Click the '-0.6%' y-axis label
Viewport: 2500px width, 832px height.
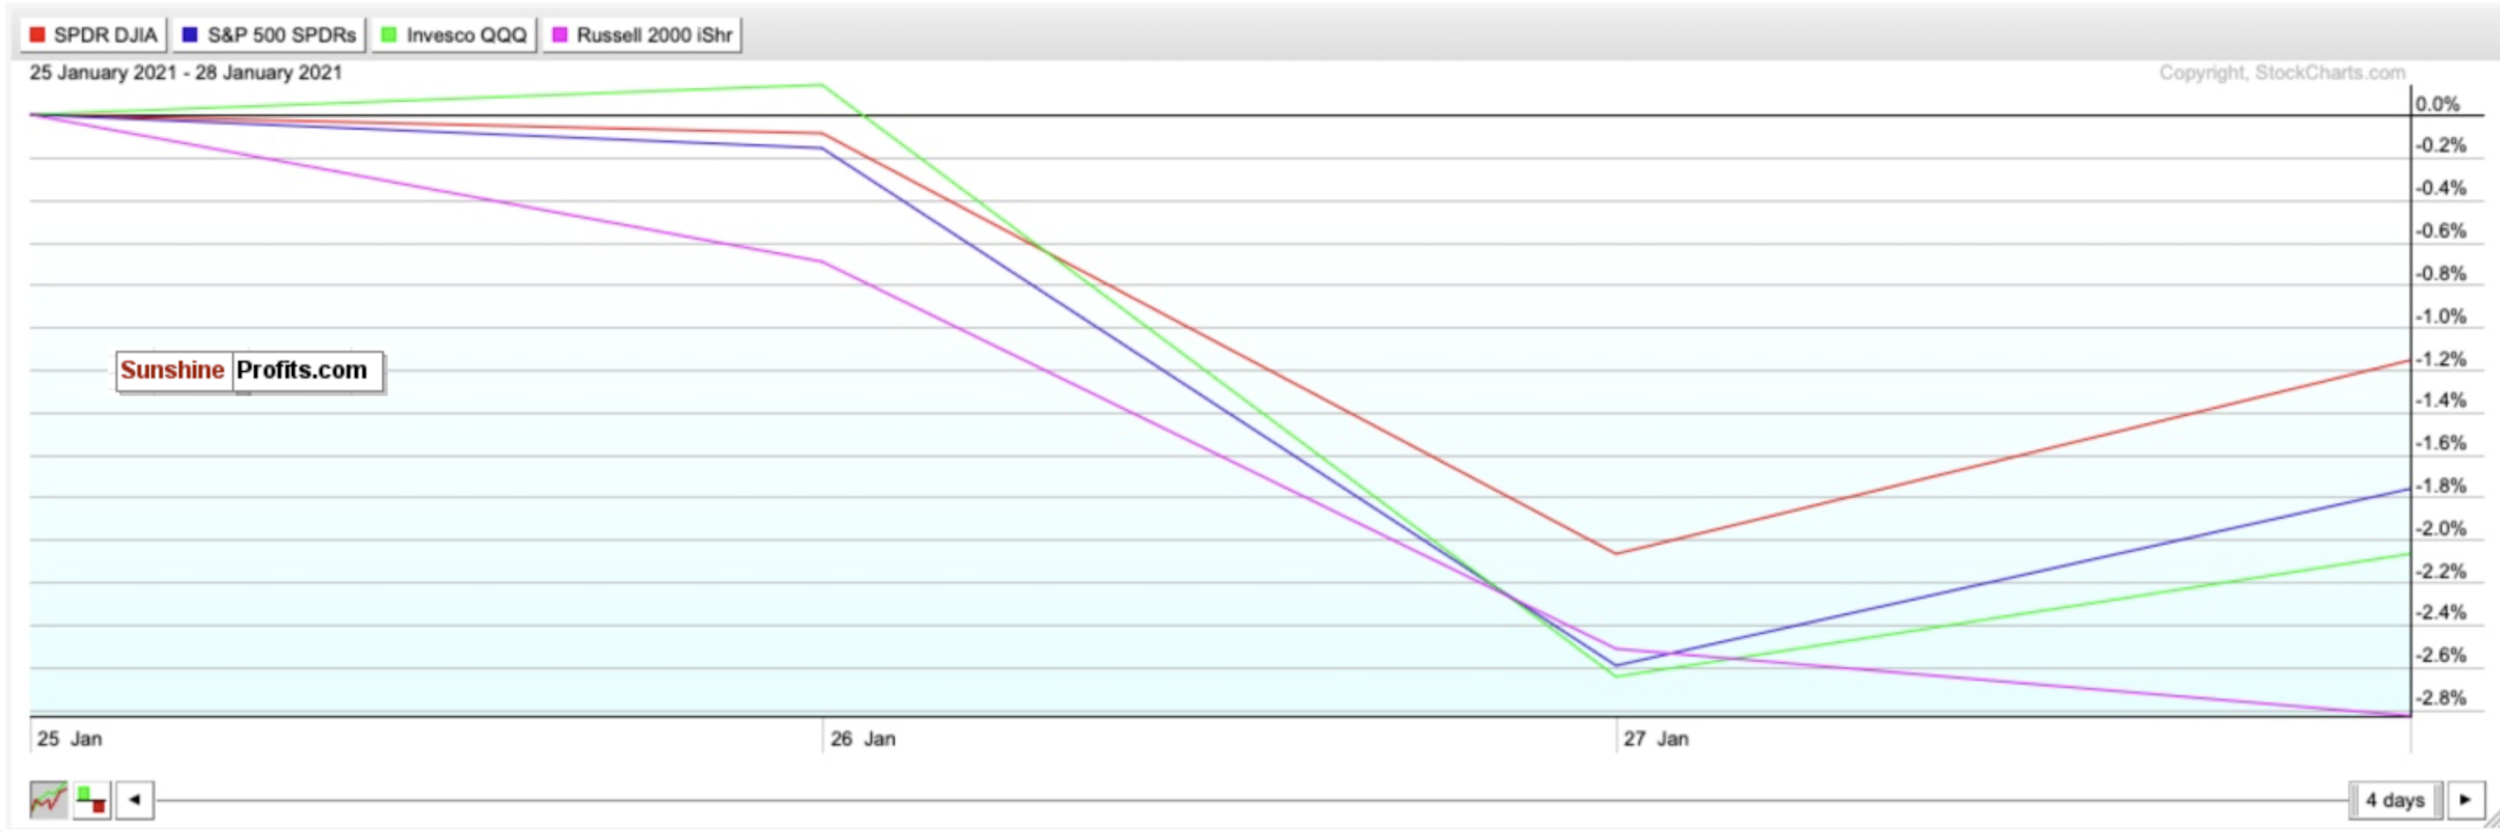[x=2441, y=231]
